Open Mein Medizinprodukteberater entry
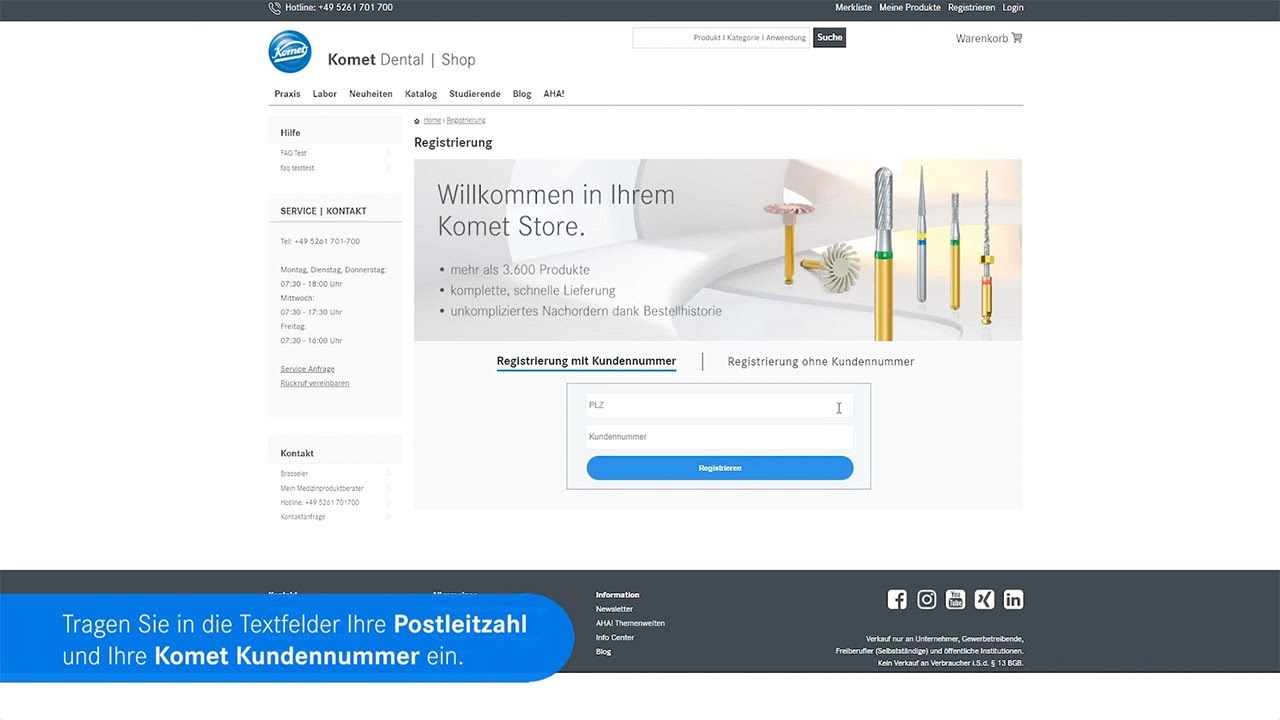Image resolution: width=1280 pixels, height=720 pixels. pyautogui.click(x=322, y=488)
